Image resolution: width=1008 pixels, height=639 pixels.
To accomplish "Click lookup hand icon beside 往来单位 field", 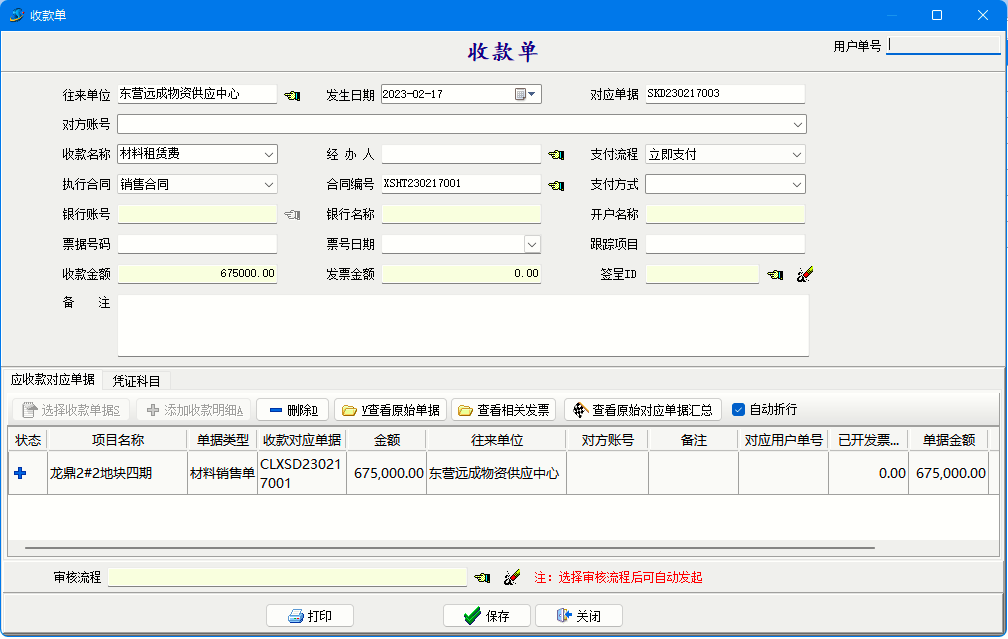I will click(x=291, y=95).
